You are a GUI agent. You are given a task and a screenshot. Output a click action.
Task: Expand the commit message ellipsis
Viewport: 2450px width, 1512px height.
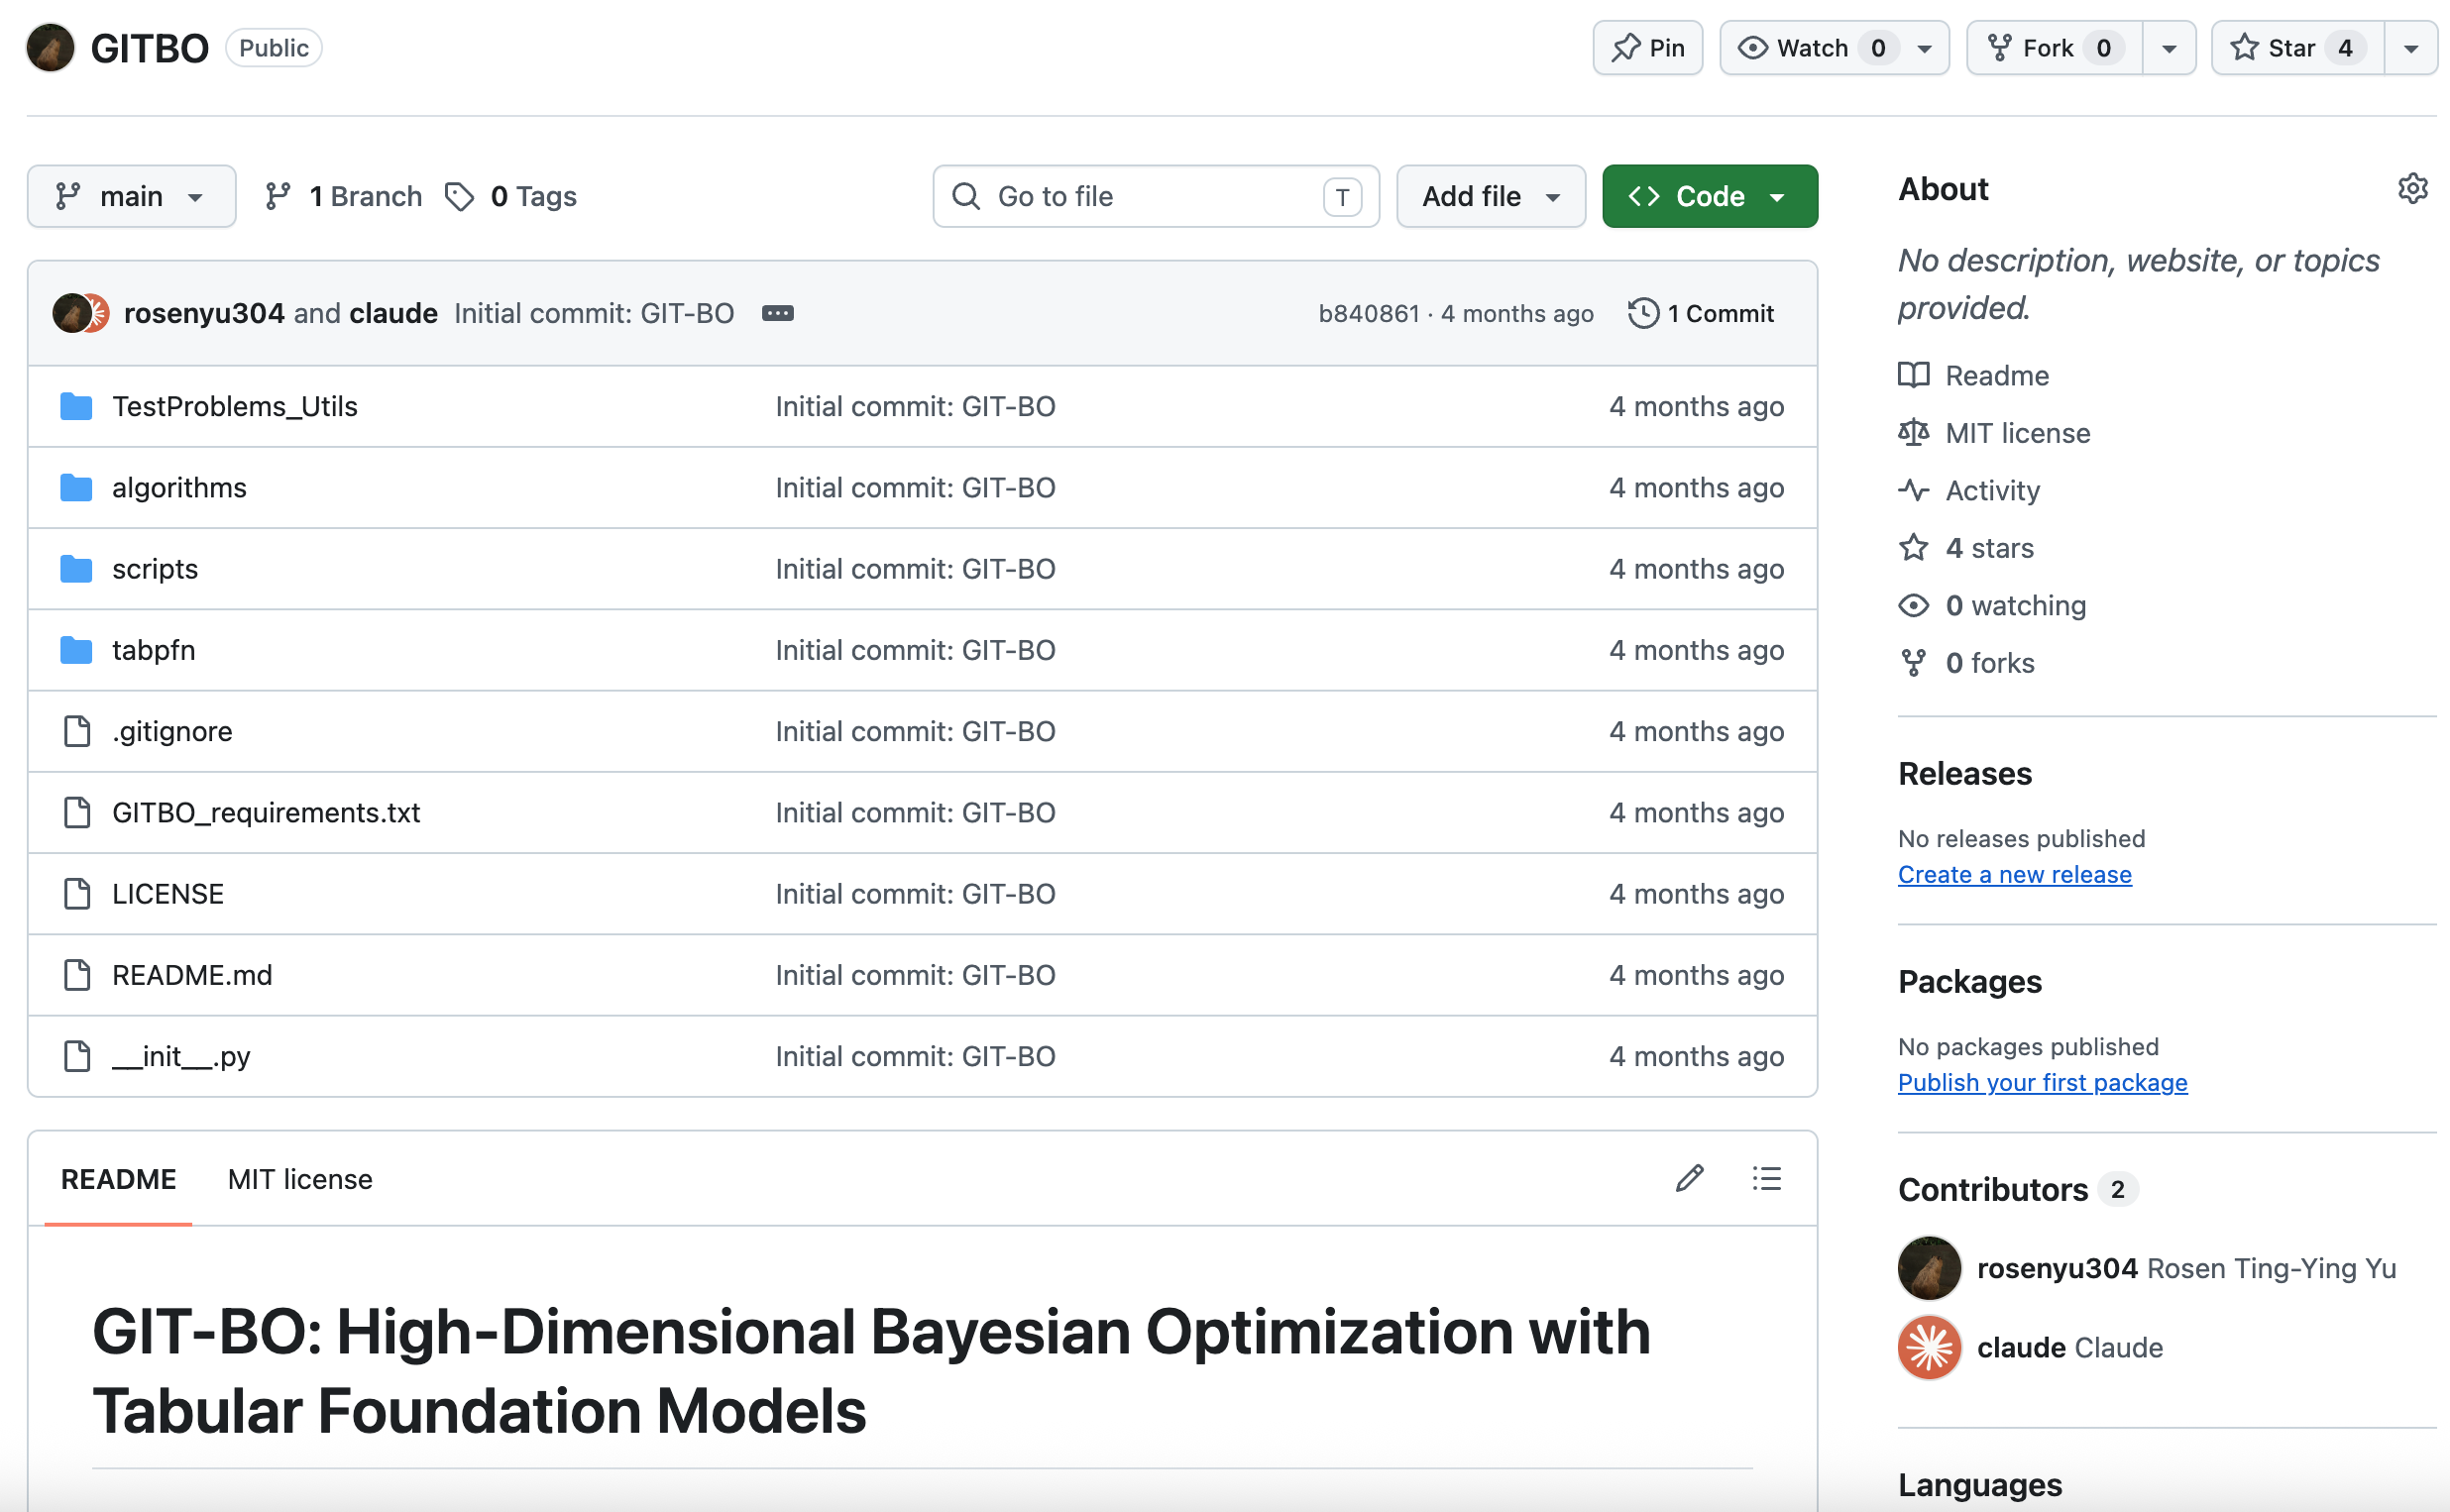(x=777, y=313)
